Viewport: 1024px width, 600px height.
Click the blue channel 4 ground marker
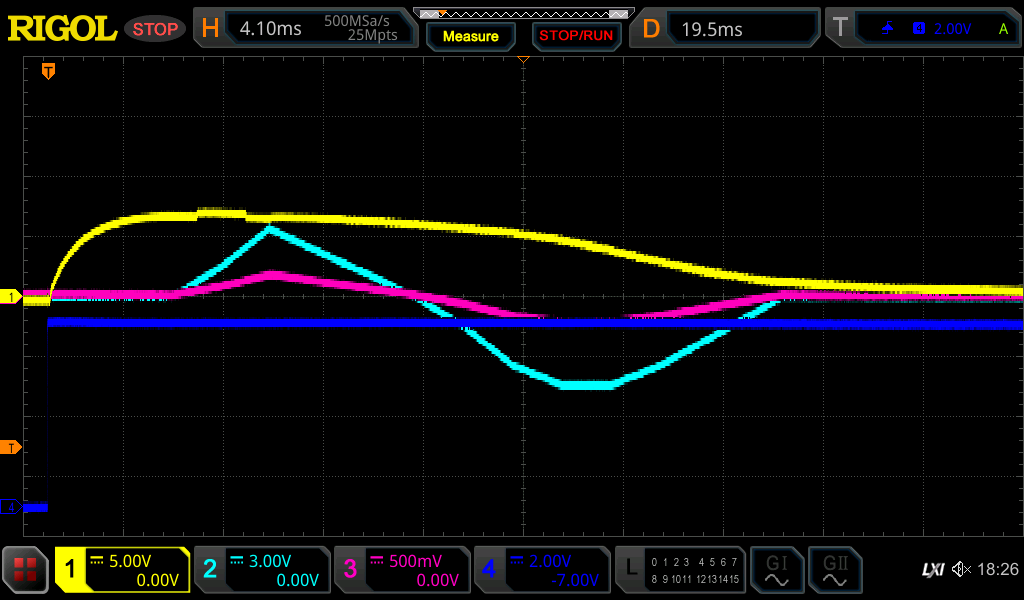click(11, 507)
